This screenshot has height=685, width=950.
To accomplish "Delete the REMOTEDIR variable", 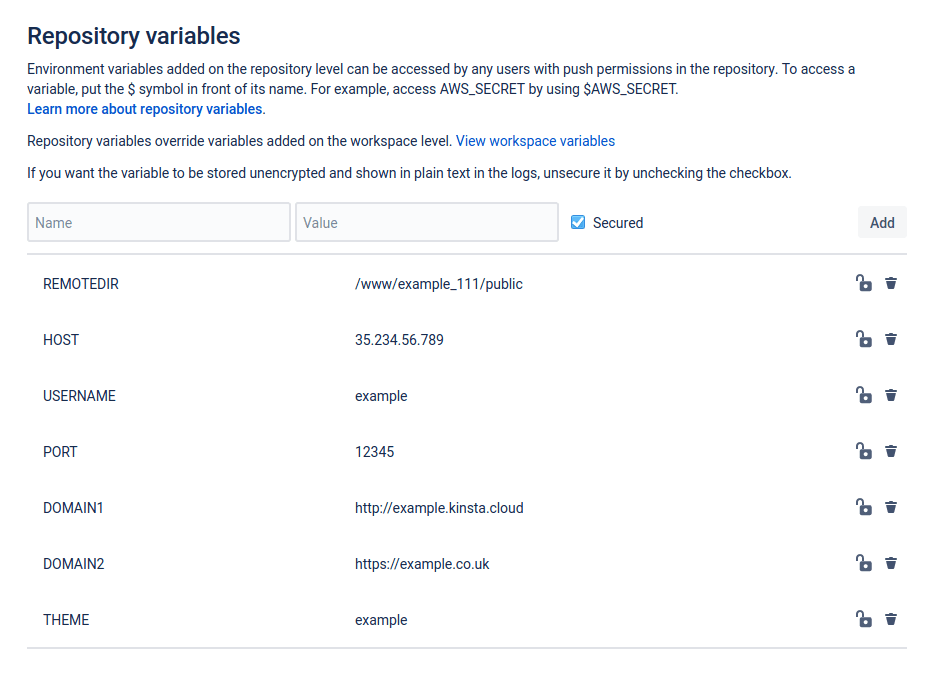I will pyautogui.click(x=891, y=283).
